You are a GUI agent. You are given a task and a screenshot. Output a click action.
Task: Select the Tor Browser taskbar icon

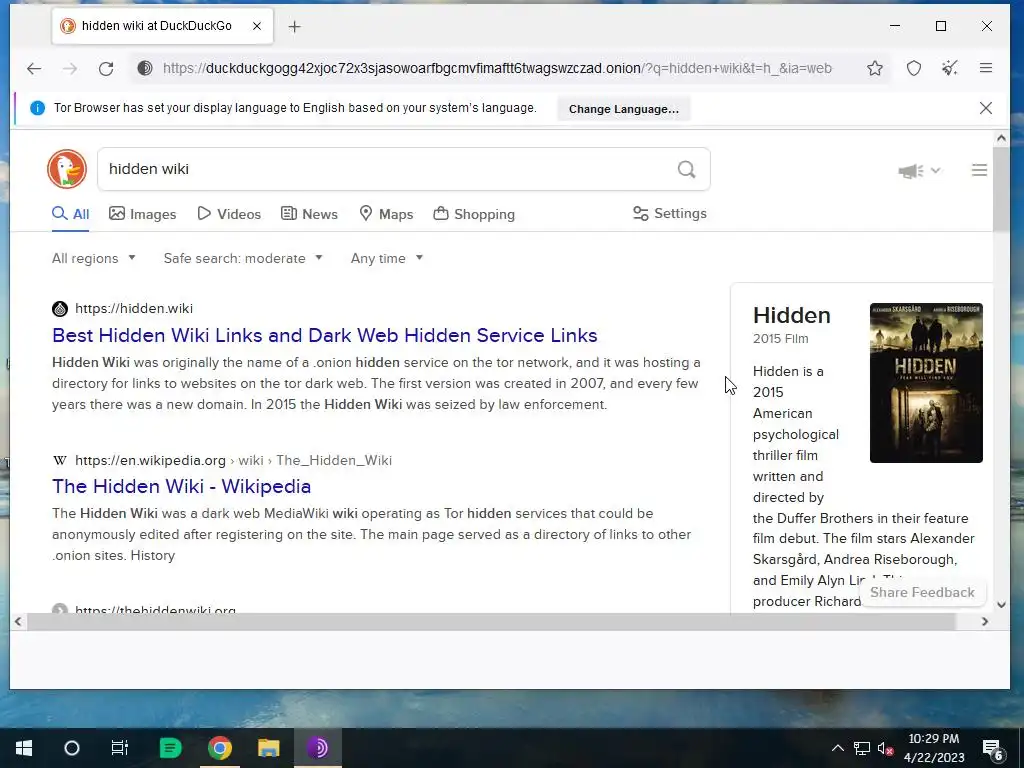(x=317, y=748)
